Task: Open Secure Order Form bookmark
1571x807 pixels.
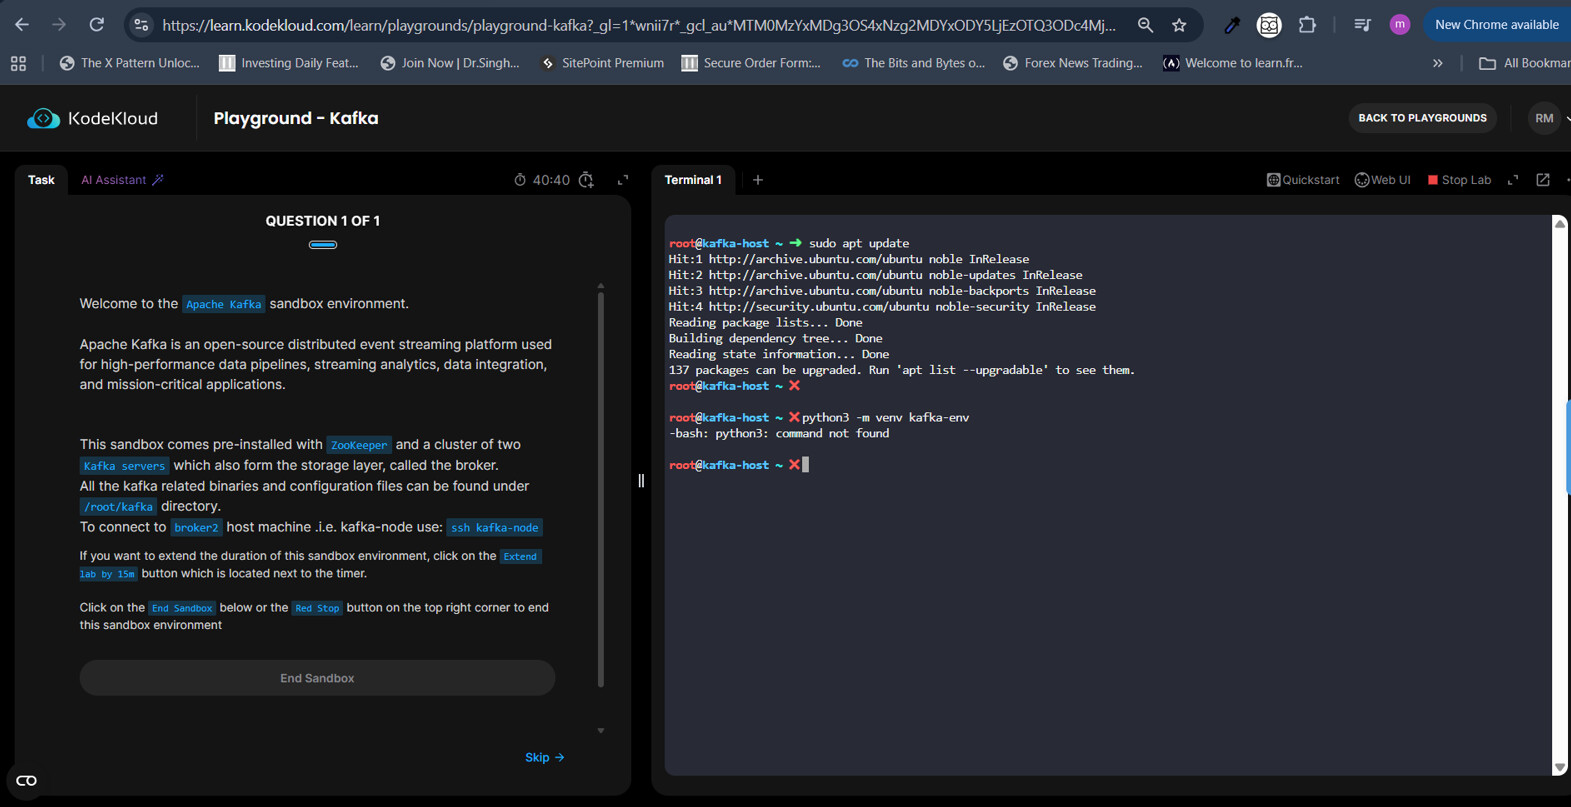Action: pyautogui.click(x=751, y=63)
